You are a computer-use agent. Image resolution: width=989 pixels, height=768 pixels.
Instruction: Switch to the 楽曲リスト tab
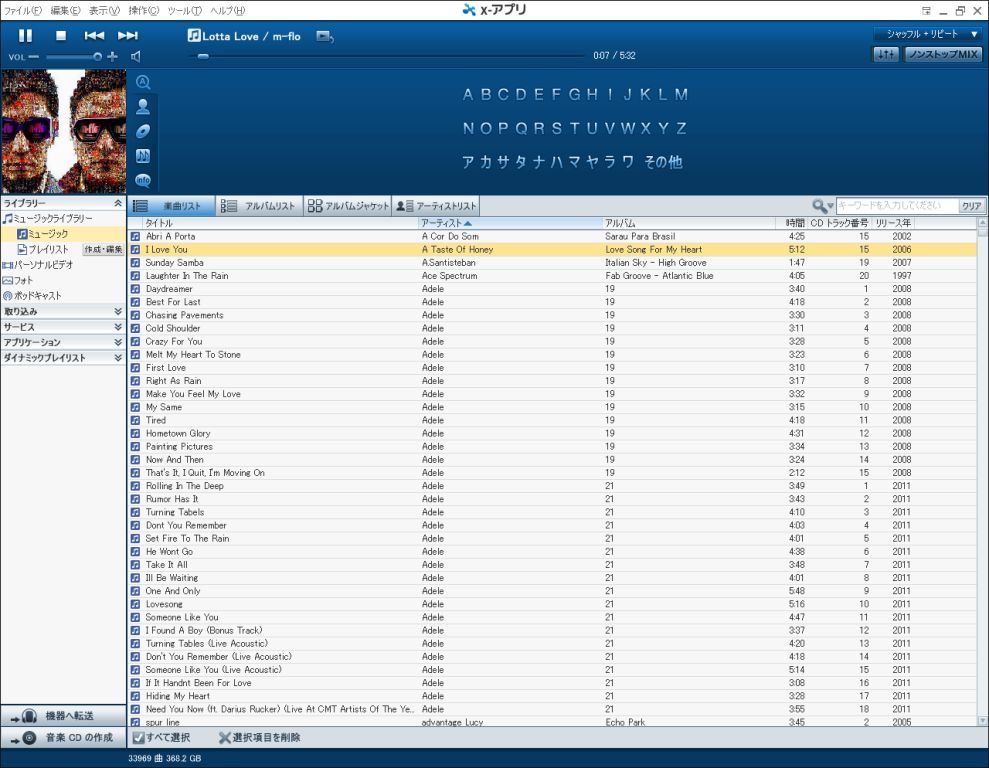coord(172,206)
